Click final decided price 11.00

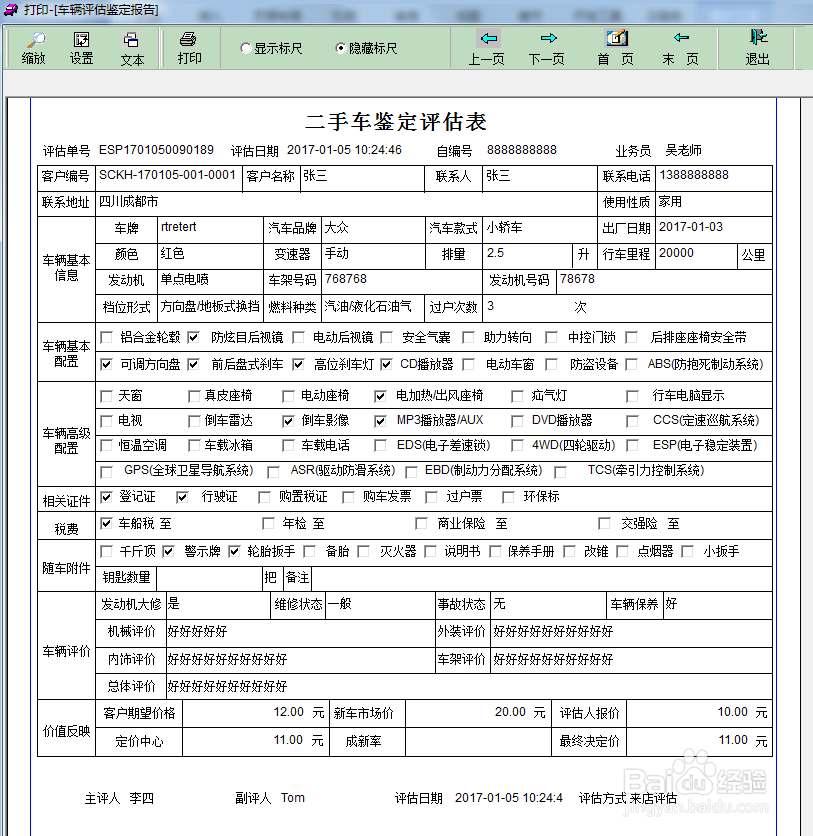733,740
